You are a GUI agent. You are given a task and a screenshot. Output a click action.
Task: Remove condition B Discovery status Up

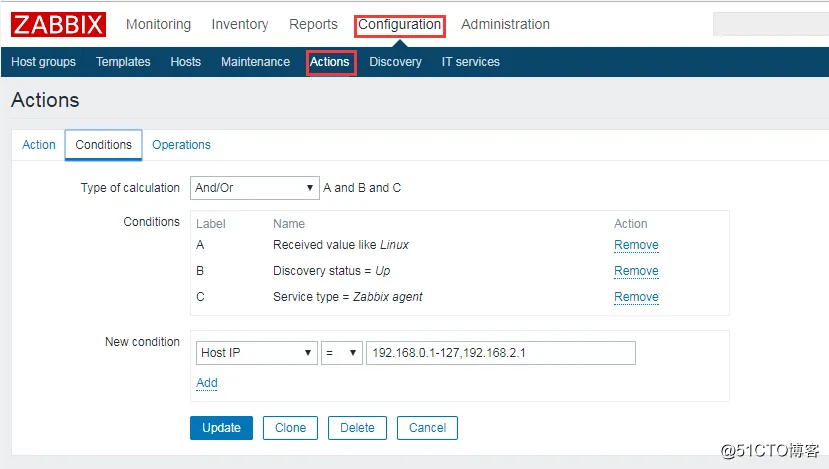636,271
